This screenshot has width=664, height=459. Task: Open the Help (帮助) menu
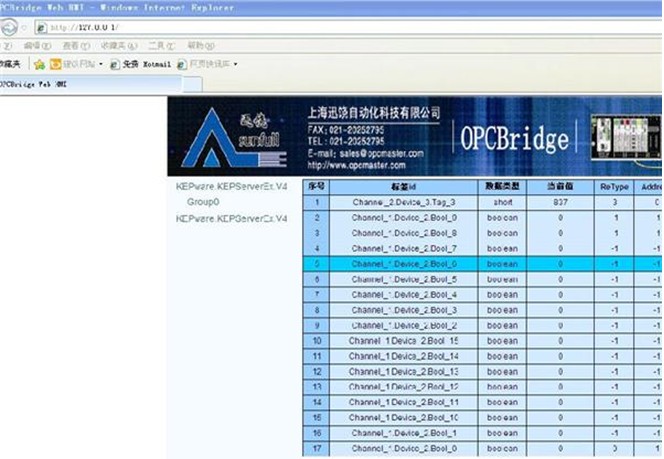200,46
